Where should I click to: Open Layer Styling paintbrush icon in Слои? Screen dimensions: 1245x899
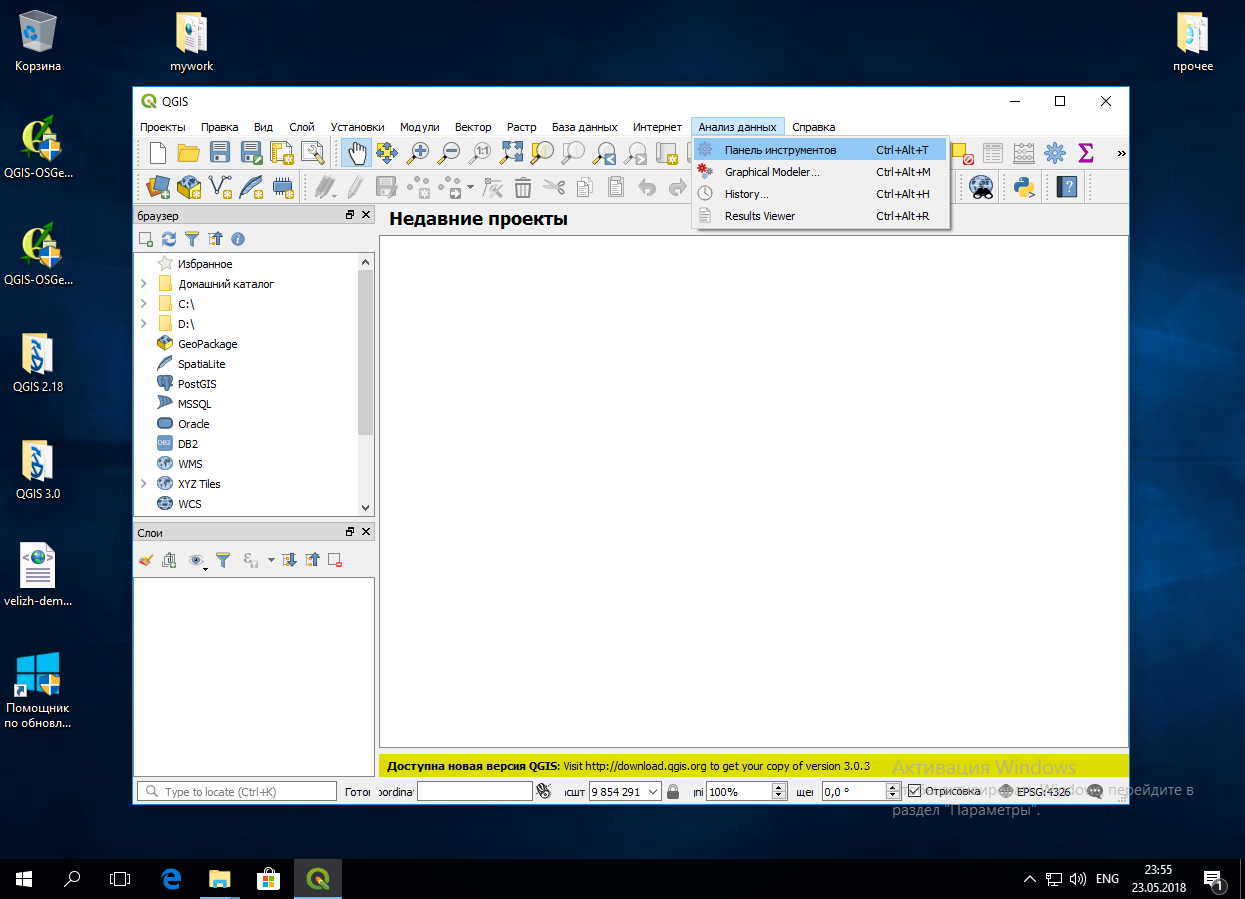[x=146, y=560]
